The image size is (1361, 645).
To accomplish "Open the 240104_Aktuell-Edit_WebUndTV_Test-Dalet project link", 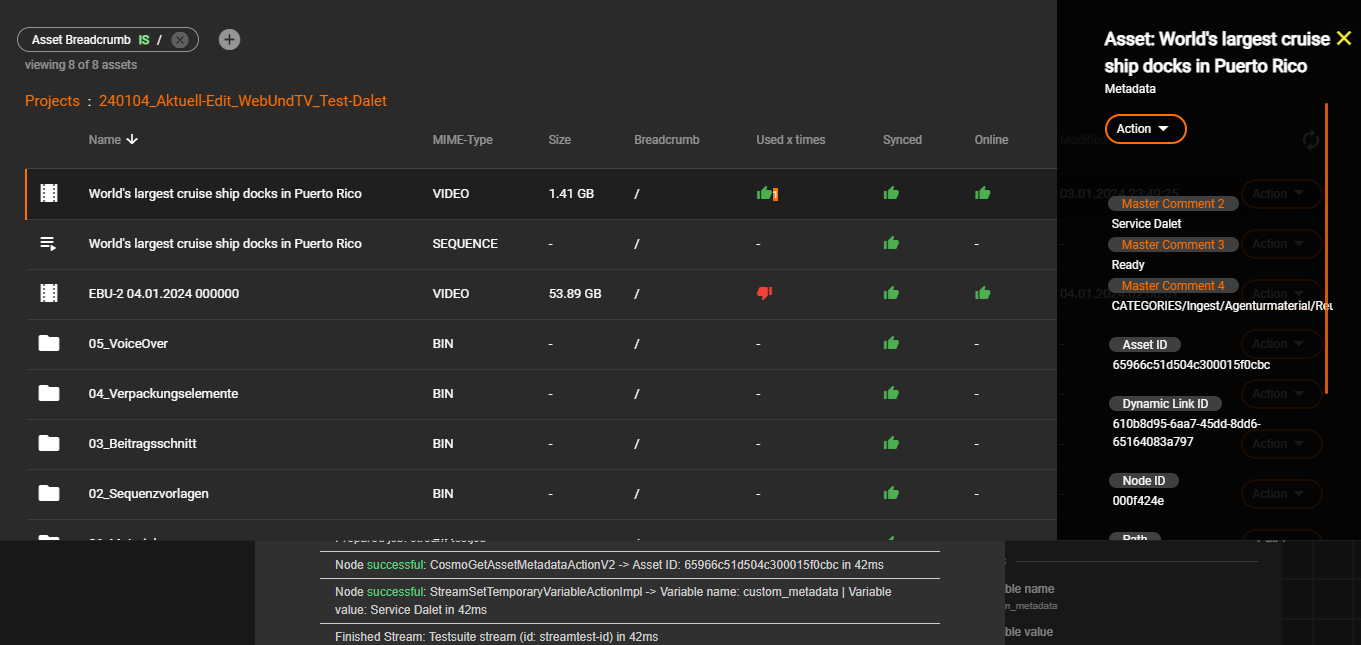I will [x=242, y=101].
